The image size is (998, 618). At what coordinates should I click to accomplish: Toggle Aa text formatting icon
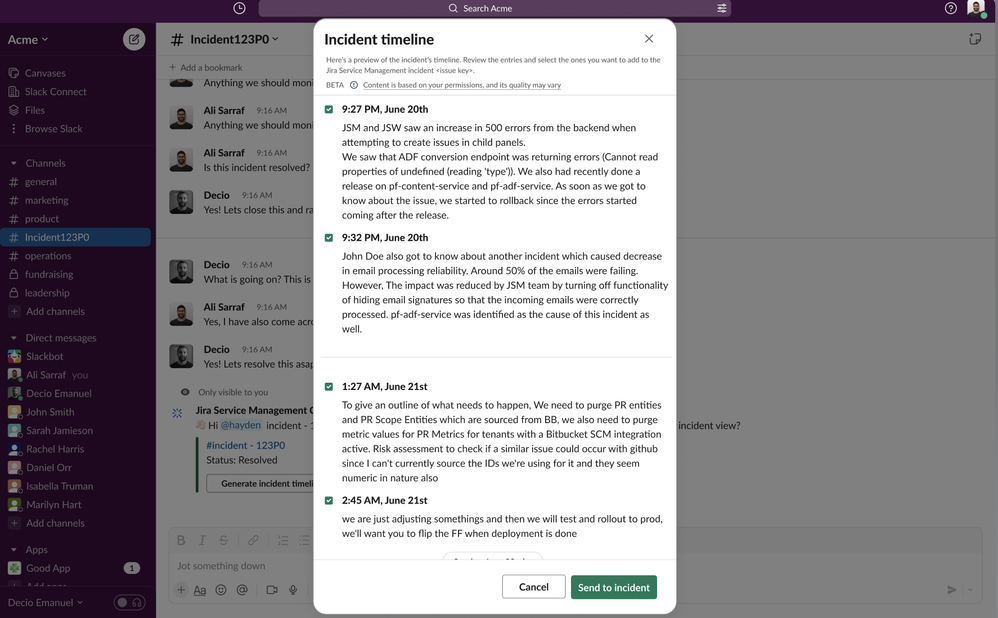coord(200,590)
